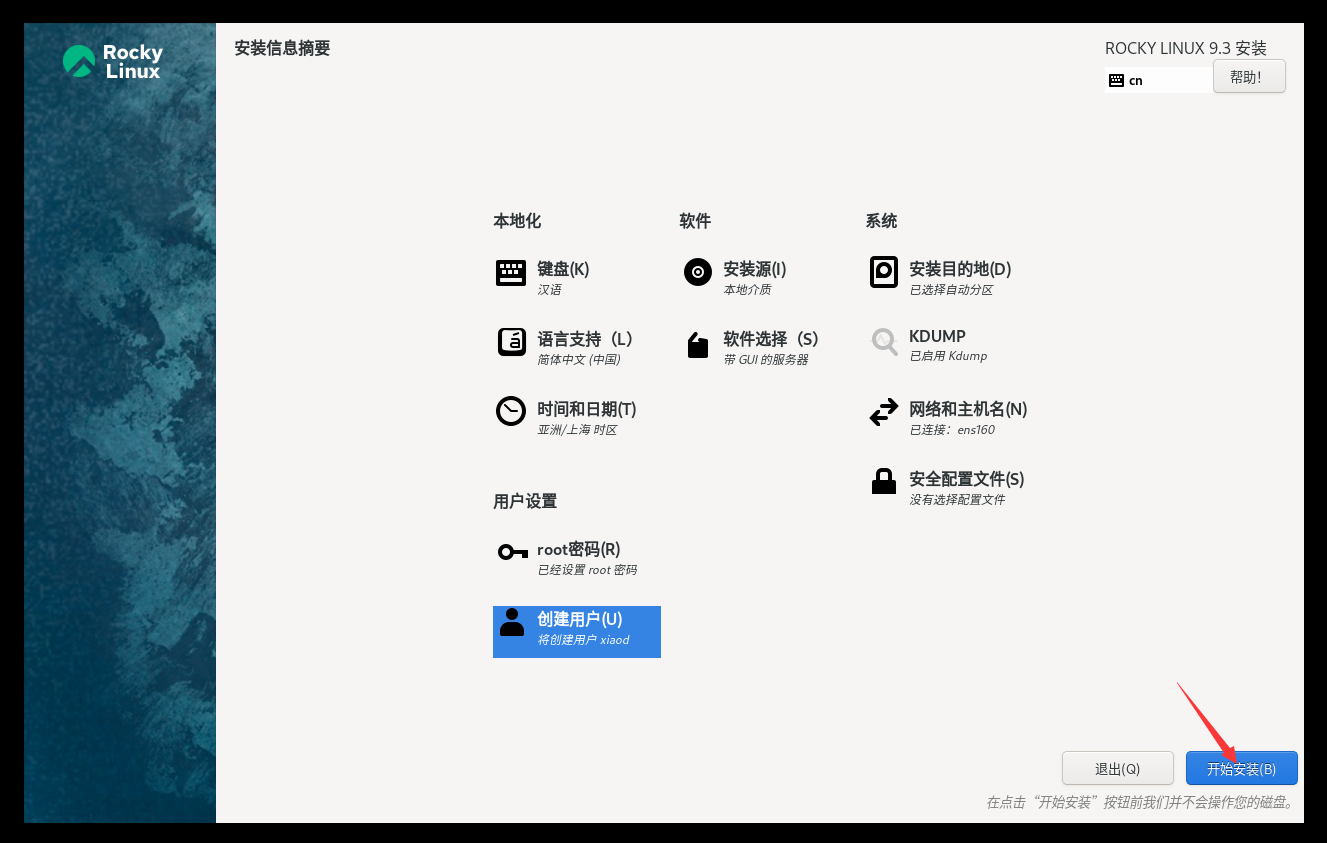Screen dimensions: 1327x843
Task: Click the arrows icon for network and hostname
Action: [884, 412]
